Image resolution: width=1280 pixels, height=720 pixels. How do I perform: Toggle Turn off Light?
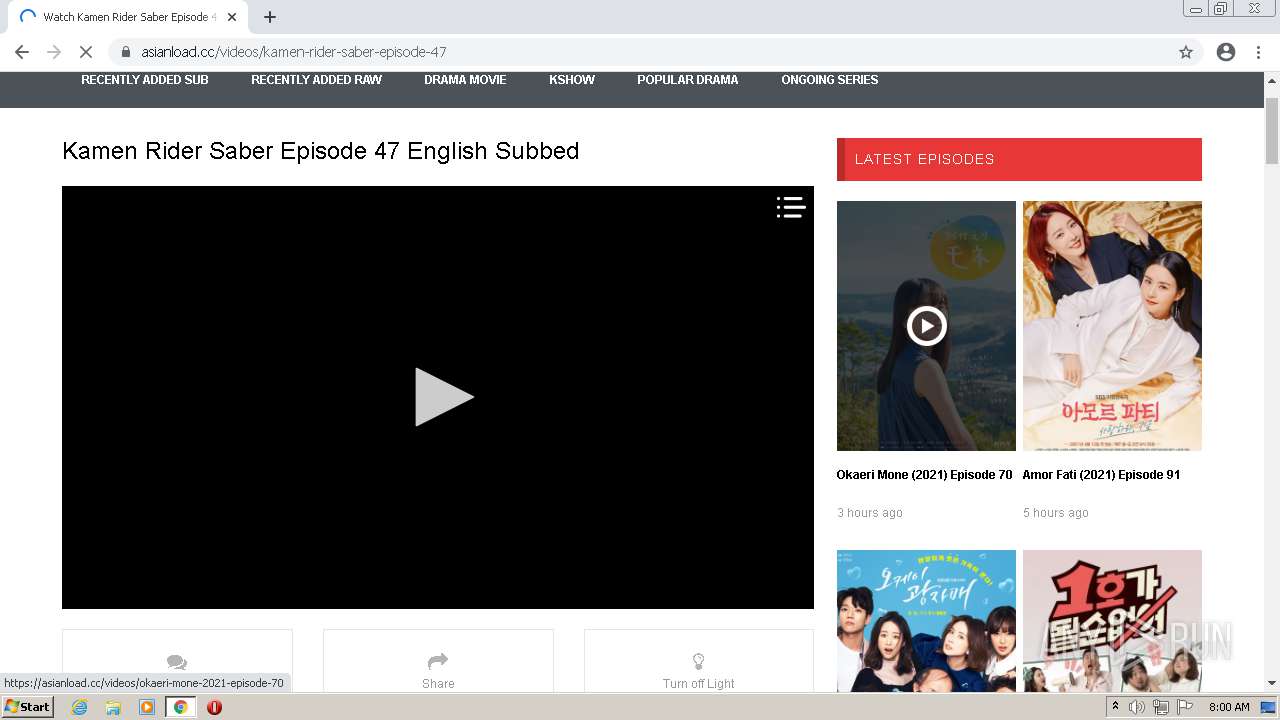(698, 661)
